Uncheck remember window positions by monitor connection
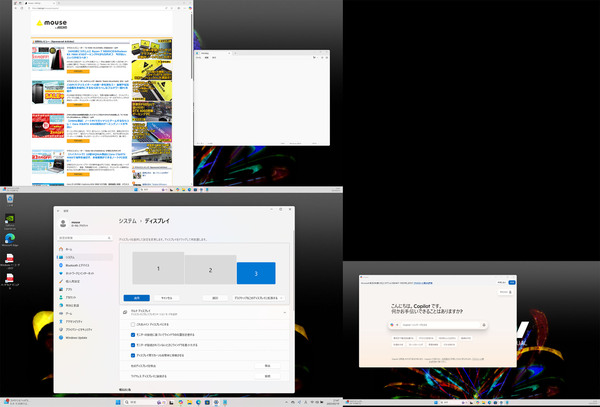The width and height of the screenshot is (600, 407). coord(133,335)
